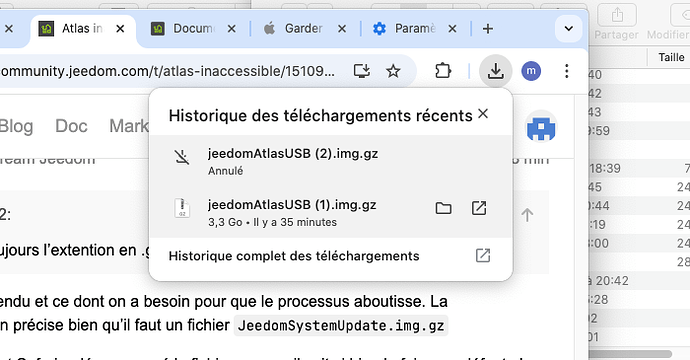
Task: Close the 'Atlas in' tab
Action: [x=120, y=29]
